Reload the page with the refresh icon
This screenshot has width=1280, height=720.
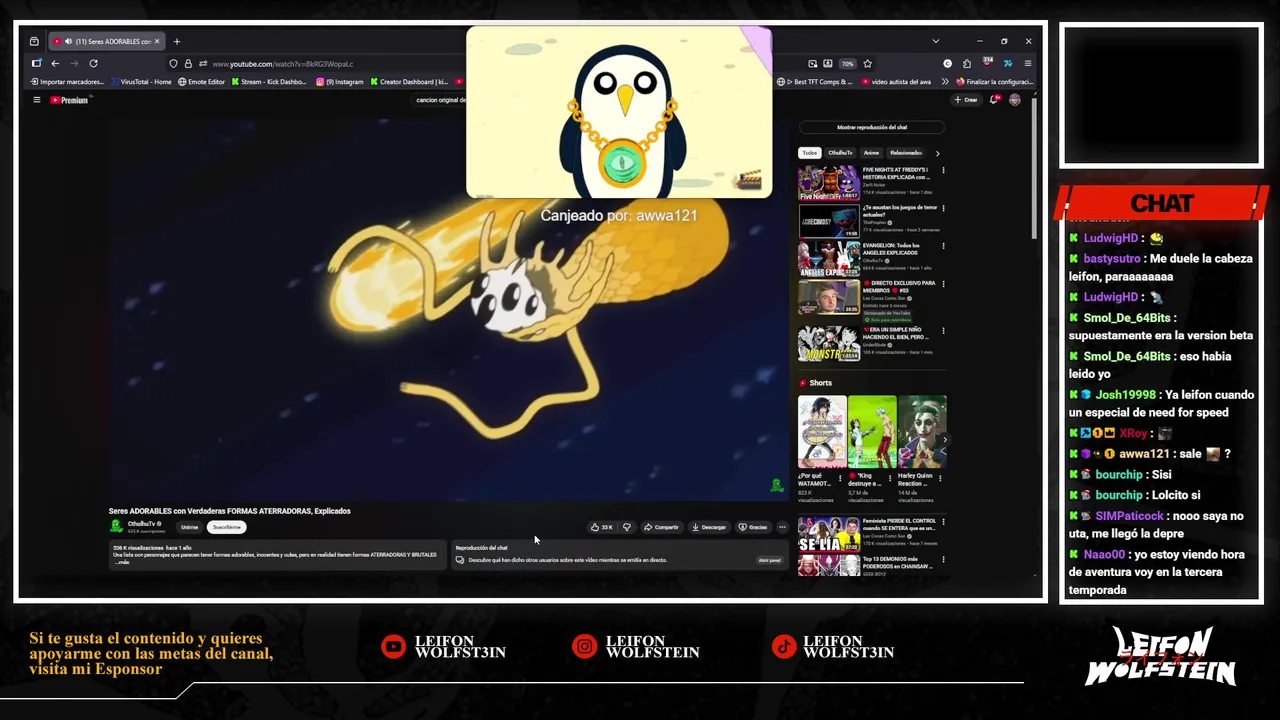pyautogui.click(x=93, y=63)
